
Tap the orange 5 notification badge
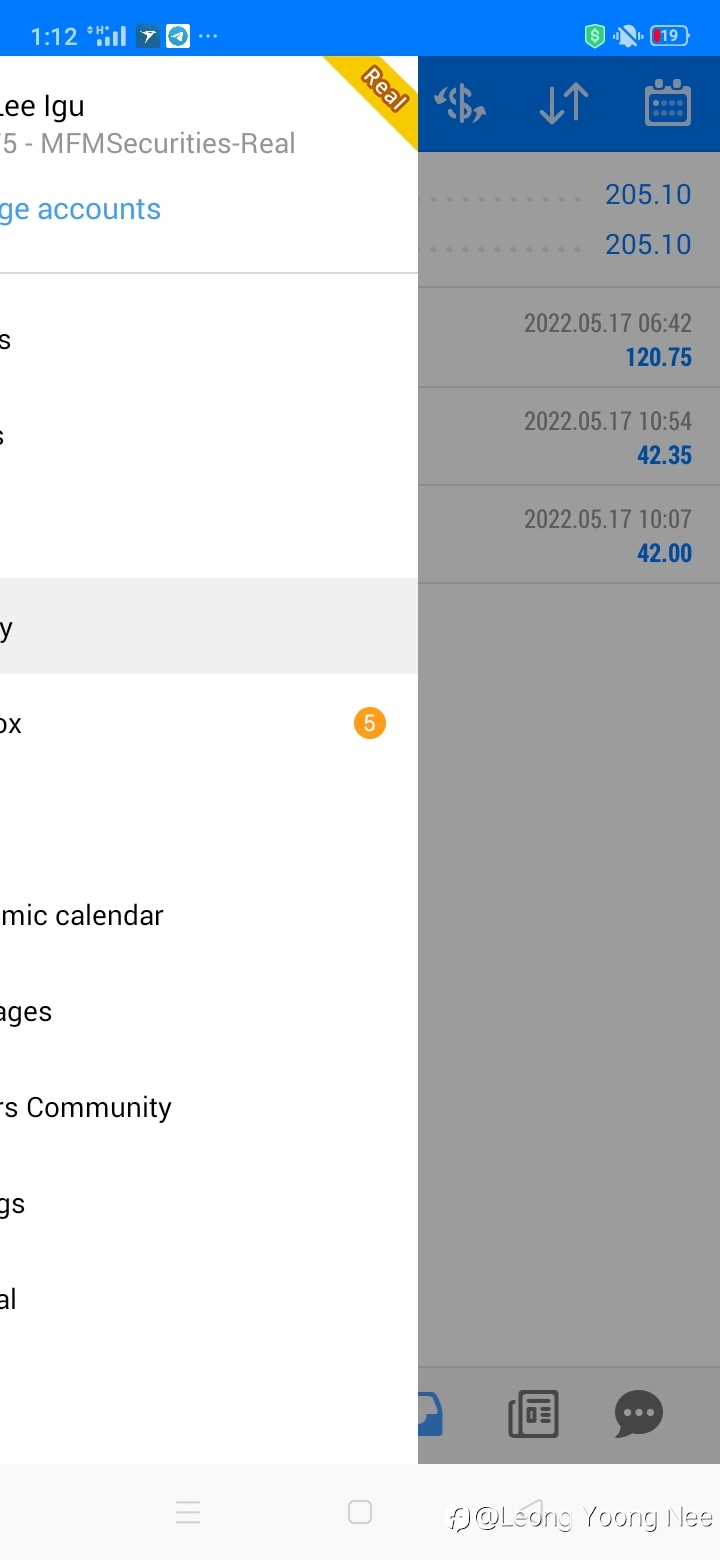click(x=369, y=723)
